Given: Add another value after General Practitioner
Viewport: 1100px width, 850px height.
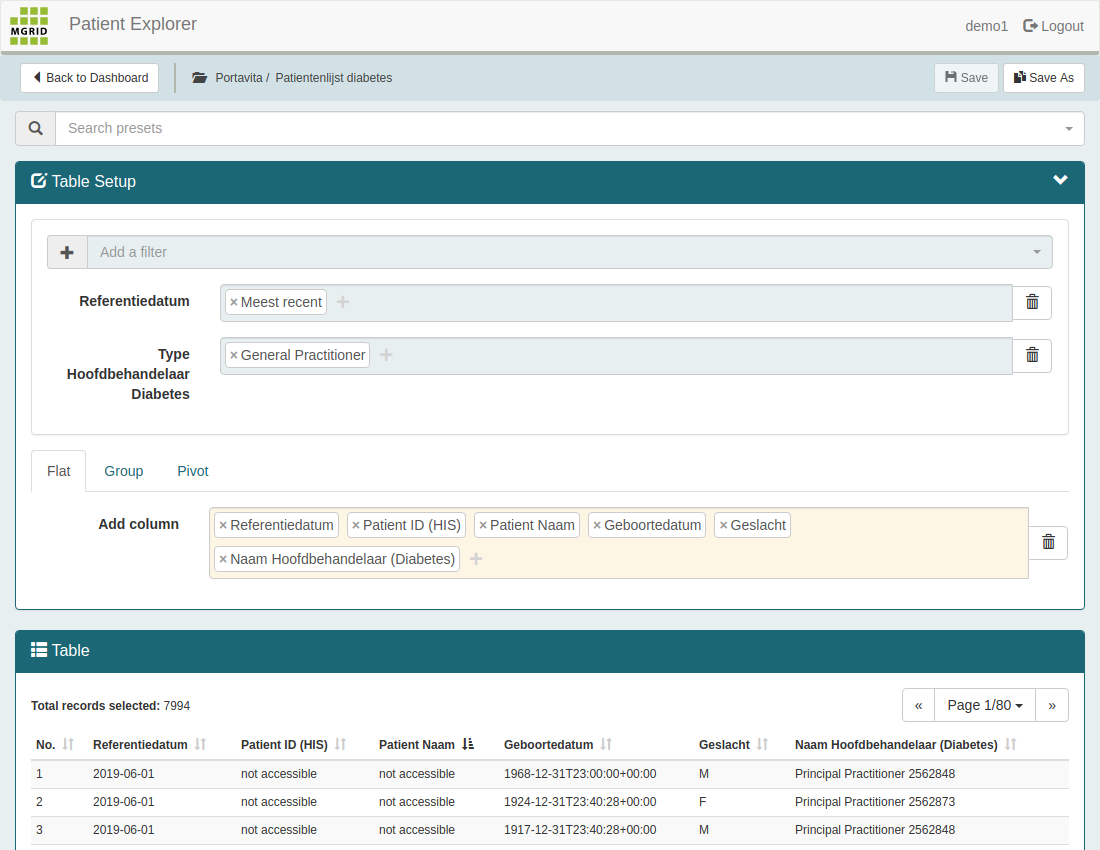Looking at the screenshot, I should point(386,356).
